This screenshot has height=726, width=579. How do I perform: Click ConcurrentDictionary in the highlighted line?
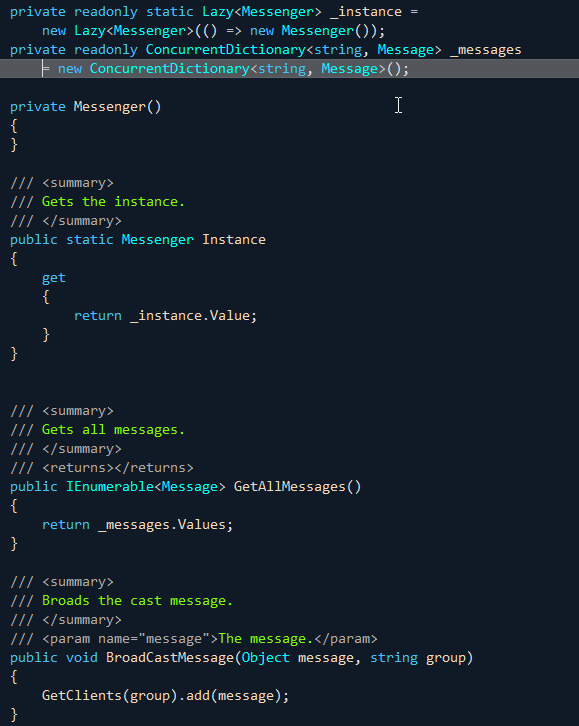point(169,69)
